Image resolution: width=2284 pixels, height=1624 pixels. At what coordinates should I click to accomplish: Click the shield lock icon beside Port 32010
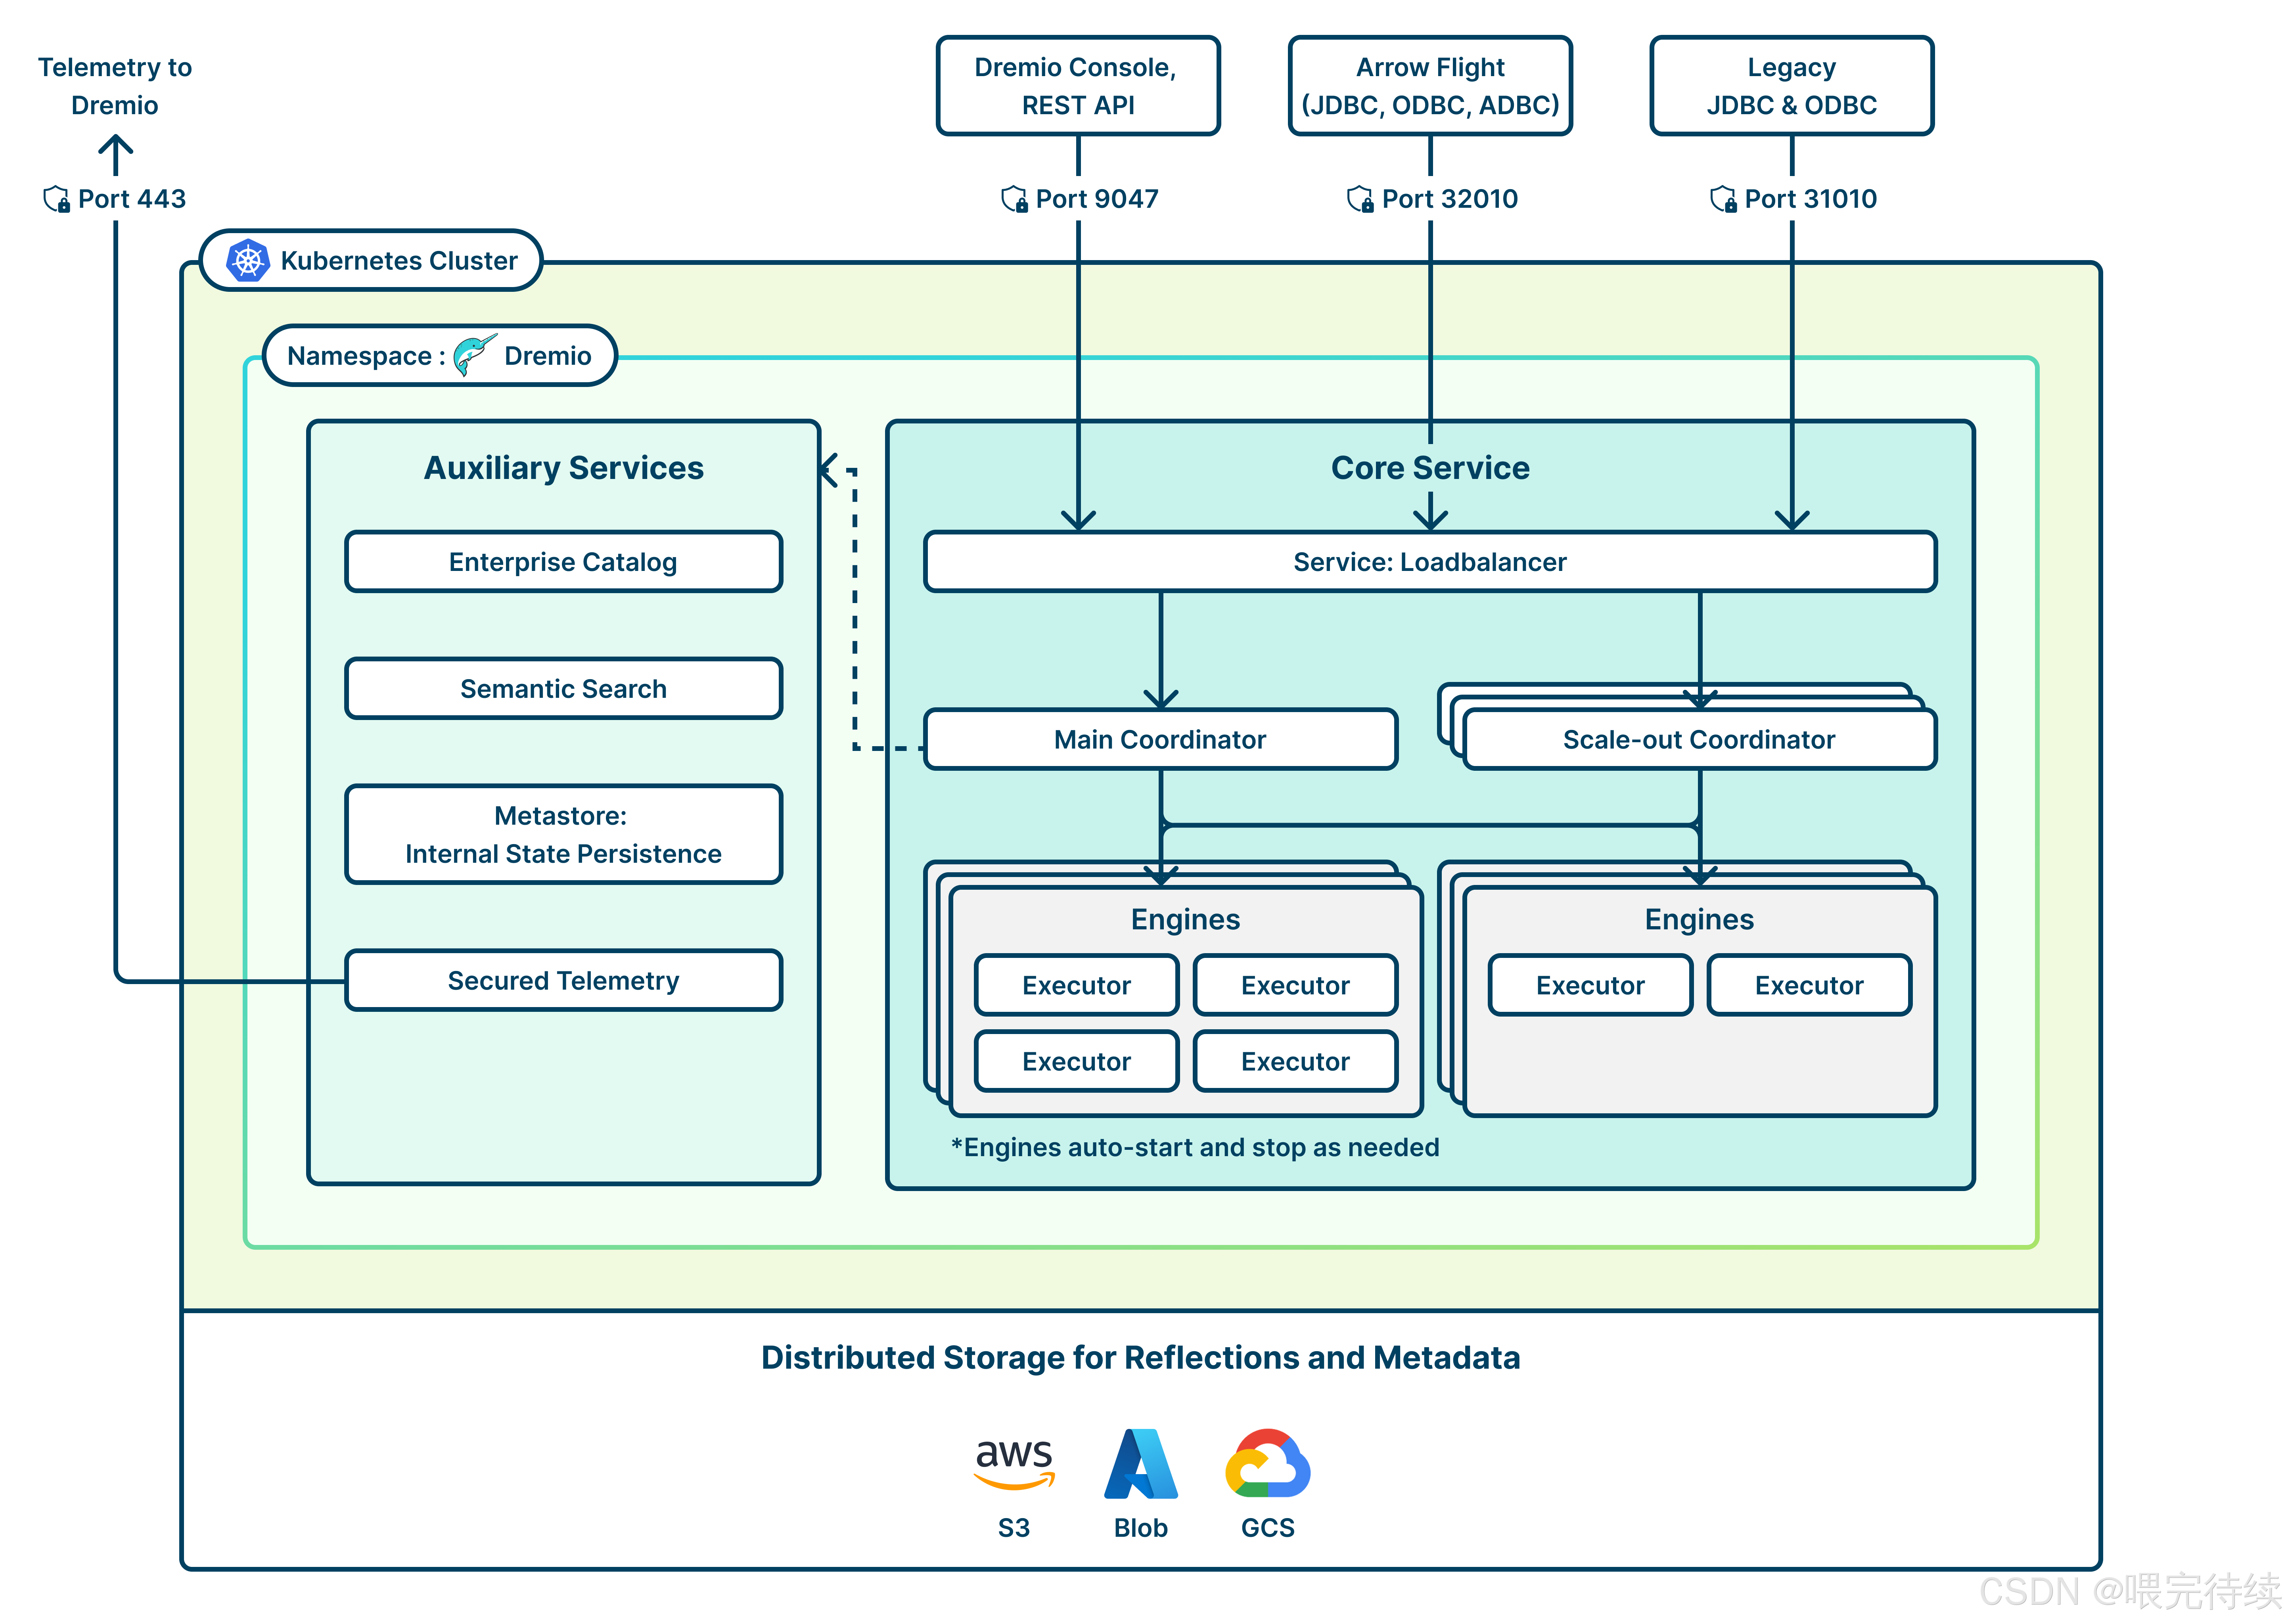click(x=1360, y=199)
